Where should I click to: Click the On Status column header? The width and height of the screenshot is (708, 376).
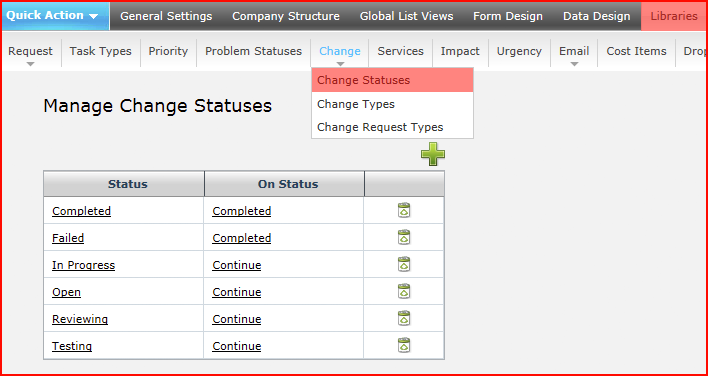(284, 184)
